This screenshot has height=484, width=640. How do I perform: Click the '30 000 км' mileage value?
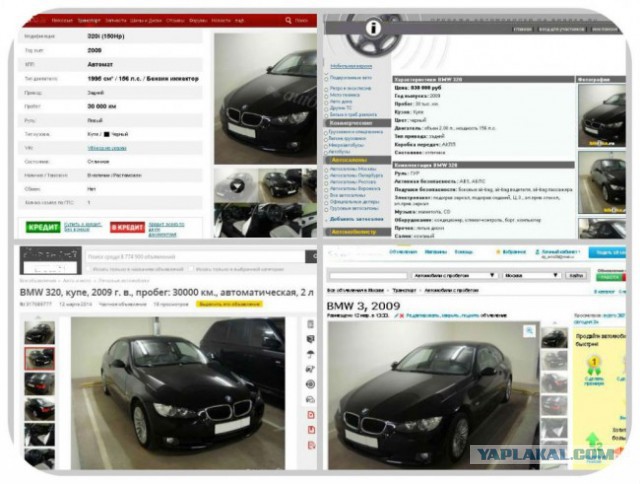pyautogui.click(x=102, y=106)
